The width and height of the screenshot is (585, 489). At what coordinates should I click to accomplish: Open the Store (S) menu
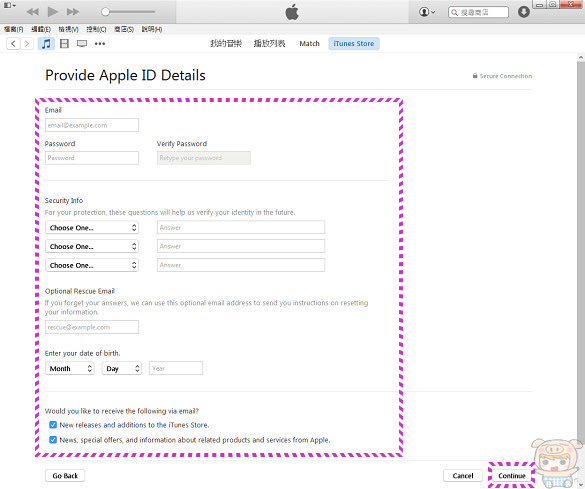(x=124, y=29)
